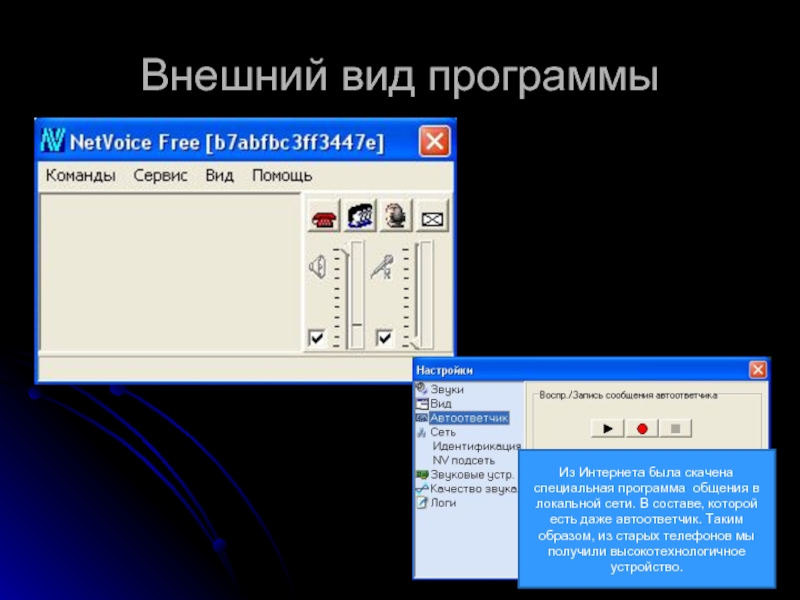Open the Помощь menu
The height and width of the screenshot is (600, 800).
(x=282, y=176)
